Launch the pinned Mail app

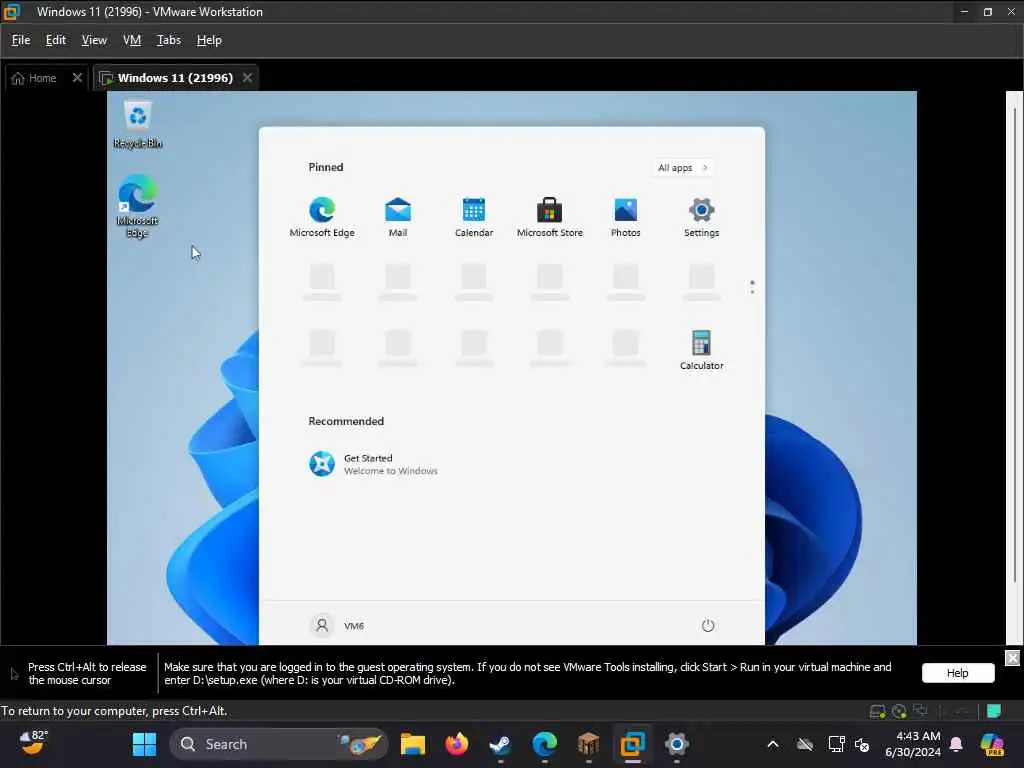pyautogui.click(x=398, y=217)
